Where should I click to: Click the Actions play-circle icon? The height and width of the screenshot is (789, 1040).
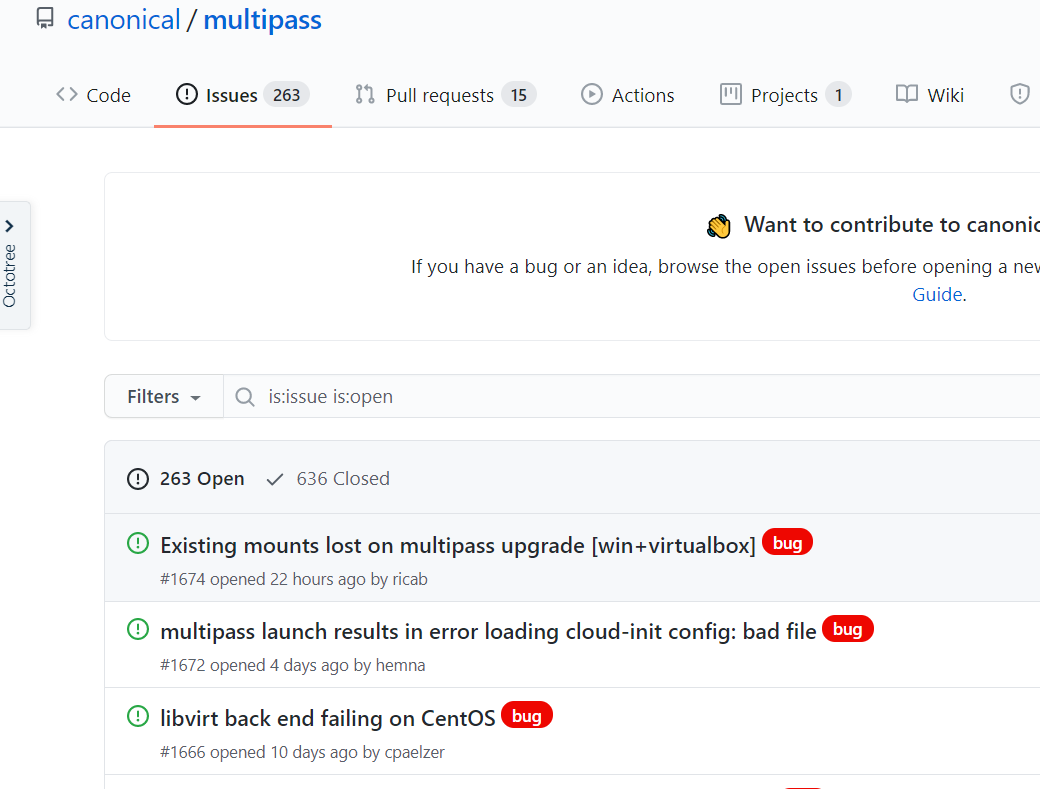click(592, 94)
